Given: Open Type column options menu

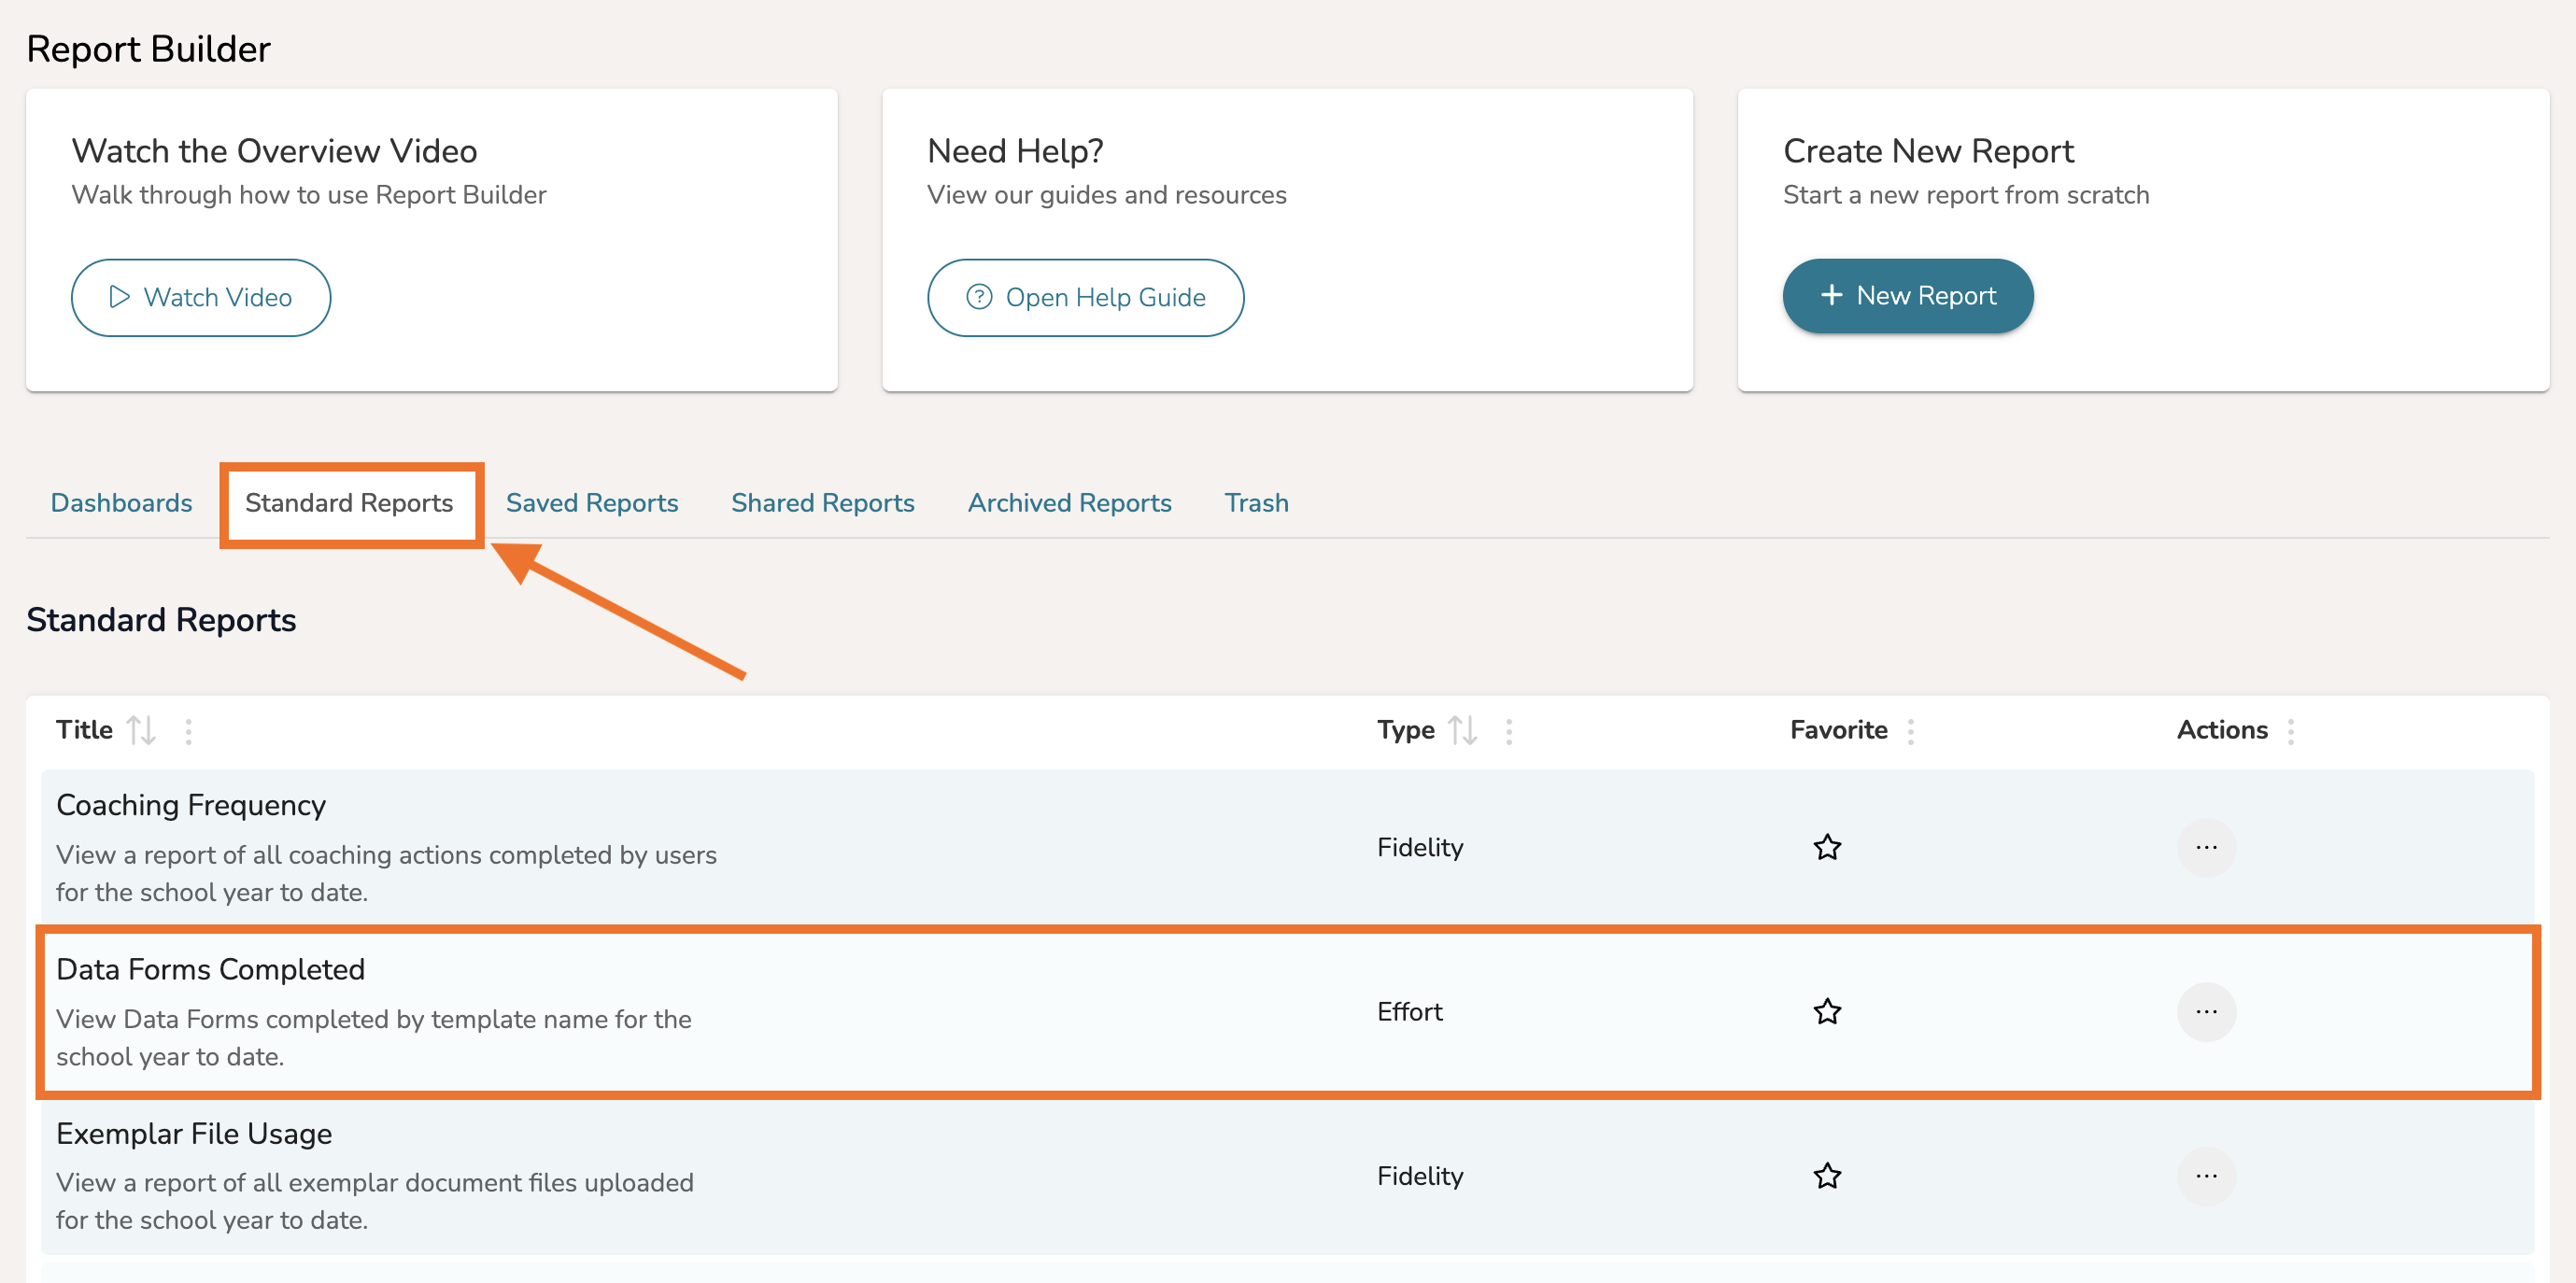Looking at the screenshot, I should [1508, 731].
